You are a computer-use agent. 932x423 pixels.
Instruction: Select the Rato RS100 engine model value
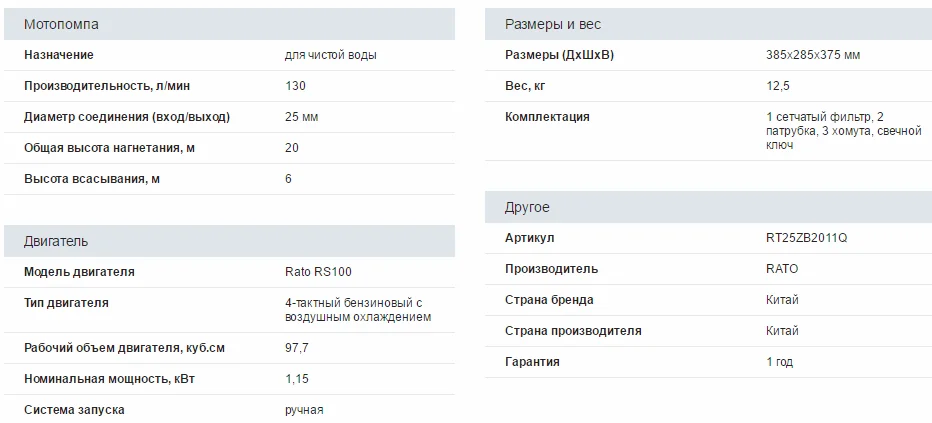318,271
